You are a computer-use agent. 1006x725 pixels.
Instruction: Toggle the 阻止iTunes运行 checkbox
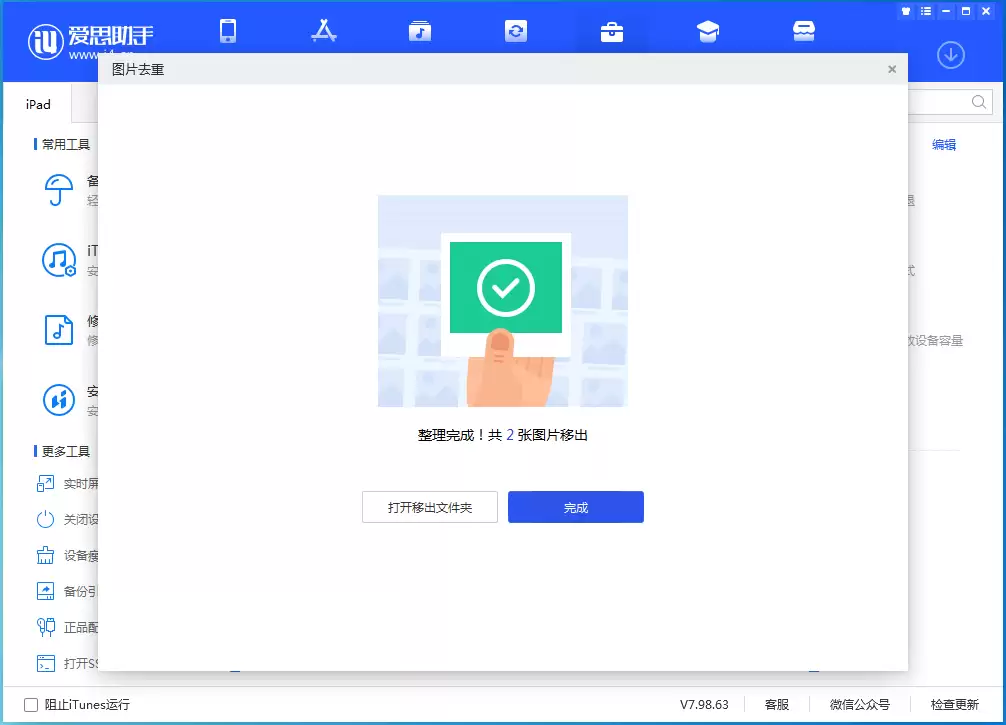click(x=31, y=704)
